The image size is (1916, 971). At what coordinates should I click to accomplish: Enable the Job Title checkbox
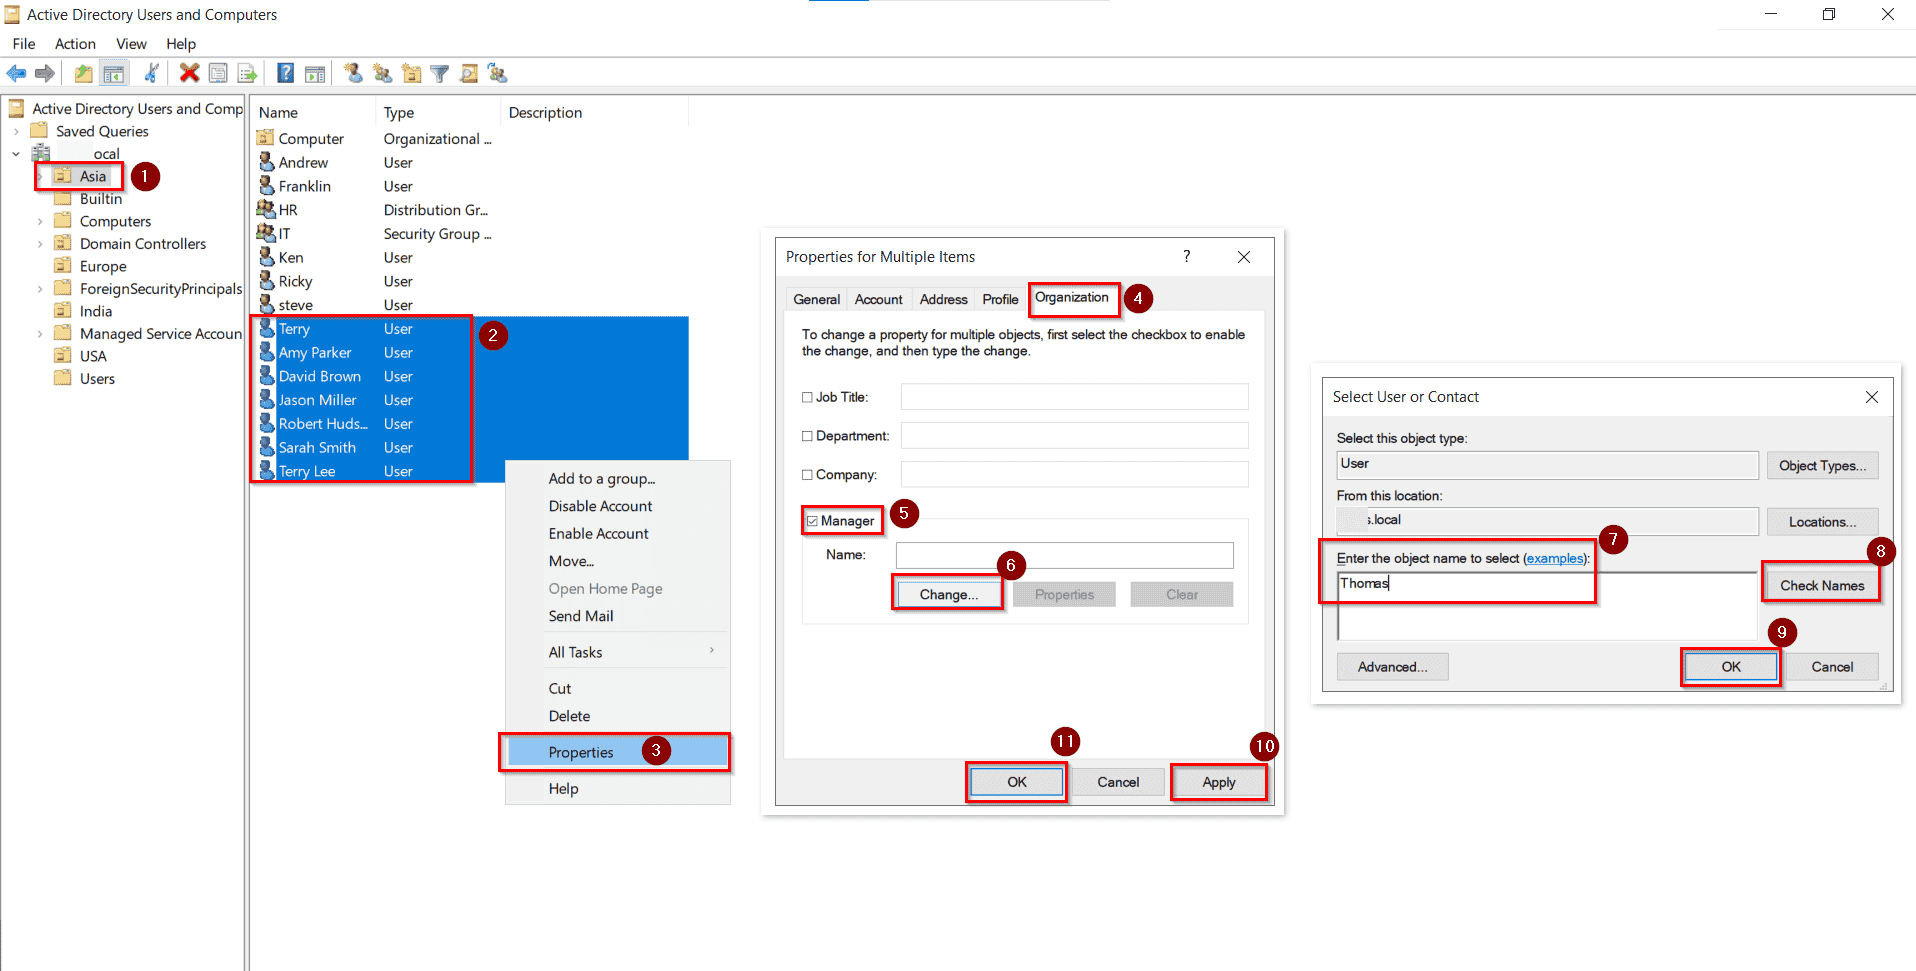click(x=807, y=396)
